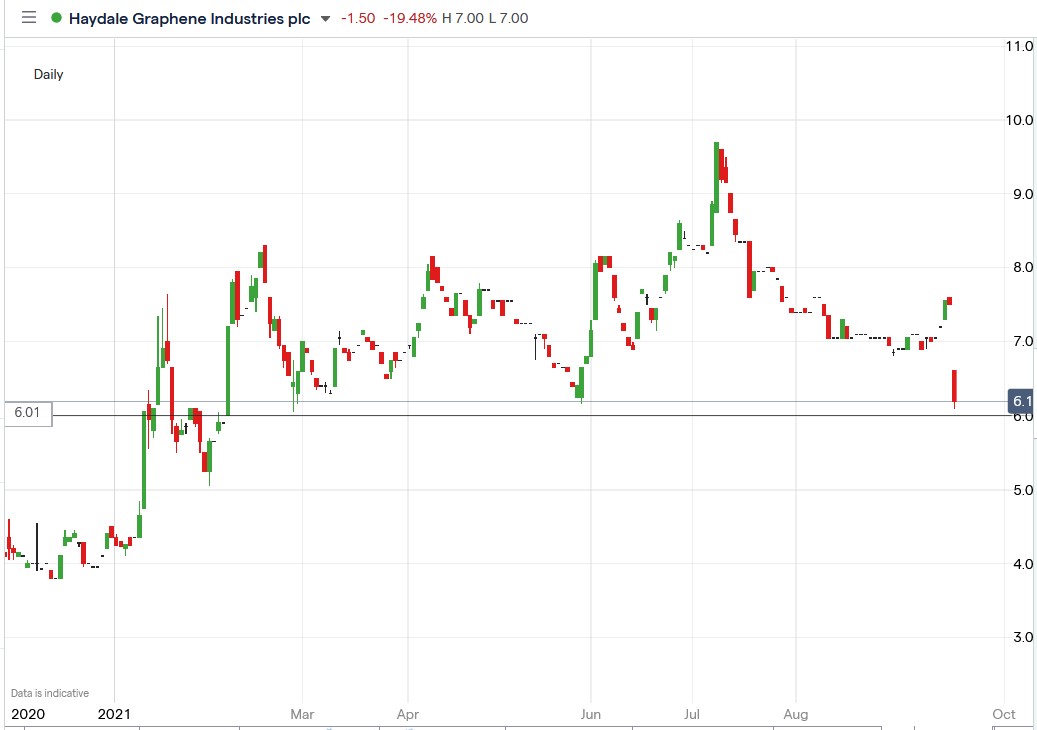Image resolution: width=1037 pixels, height=730 pixels.
Task: Click the 8.0 price axis label
Action: 1022,267
